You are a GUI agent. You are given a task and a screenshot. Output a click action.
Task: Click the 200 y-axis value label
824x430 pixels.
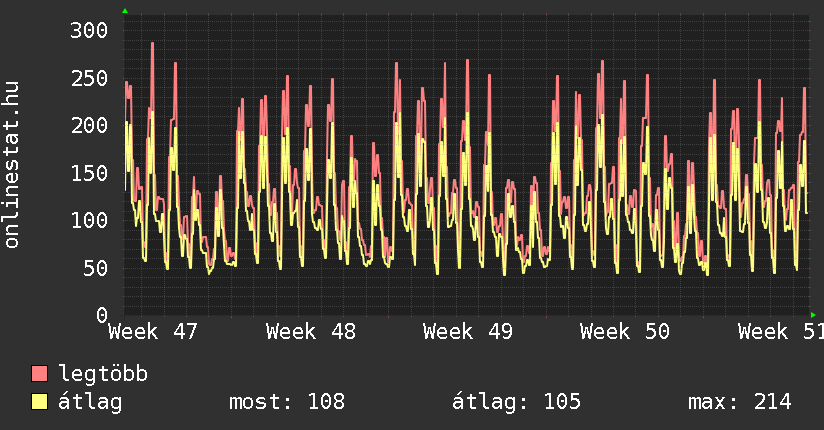click(x=88, y=125)
